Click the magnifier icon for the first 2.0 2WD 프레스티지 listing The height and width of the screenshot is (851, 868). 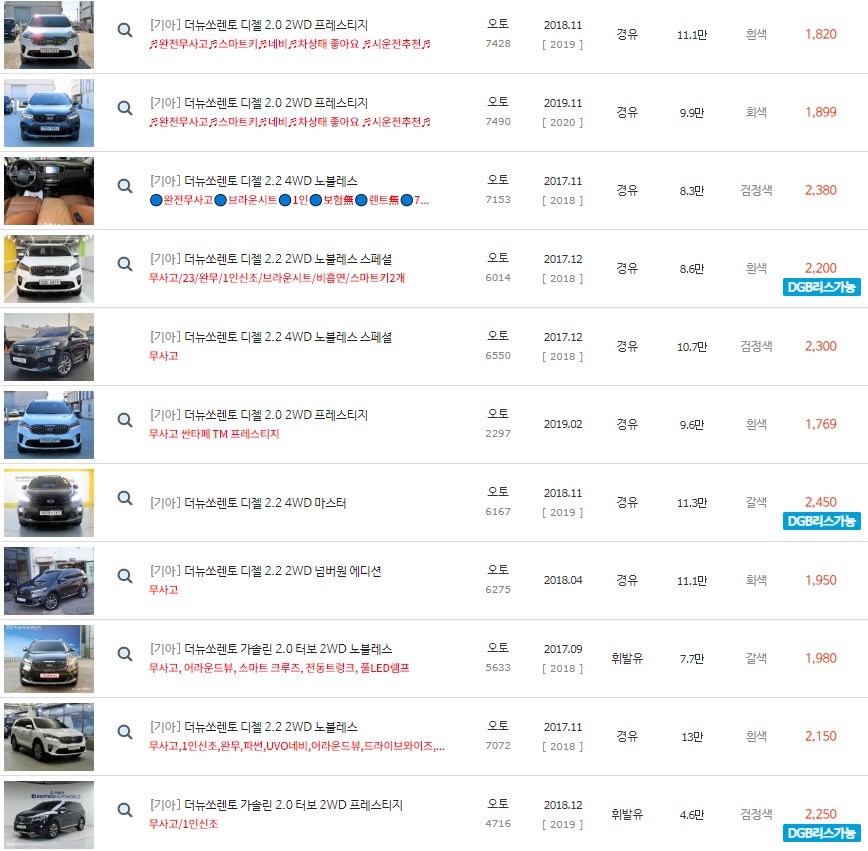click(x=124, y=31)
